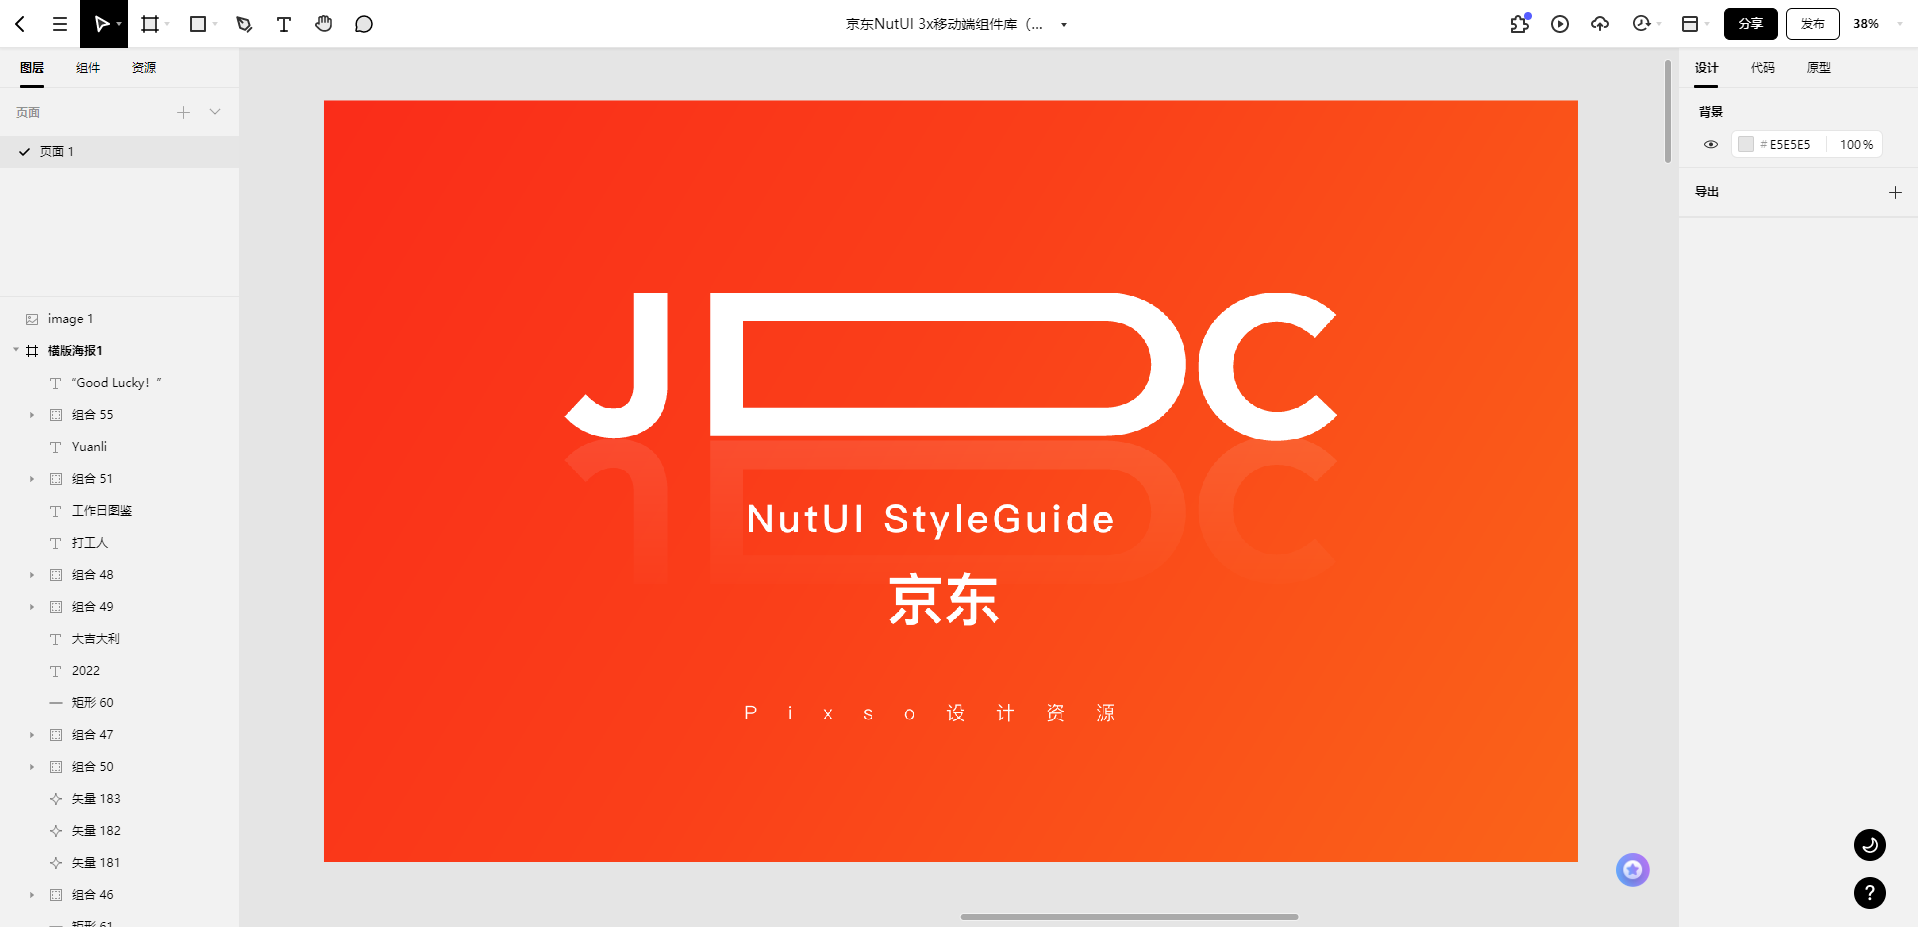Select the Move arrow tool
Screen dimensions: 1918x927
tap(100, 24)
